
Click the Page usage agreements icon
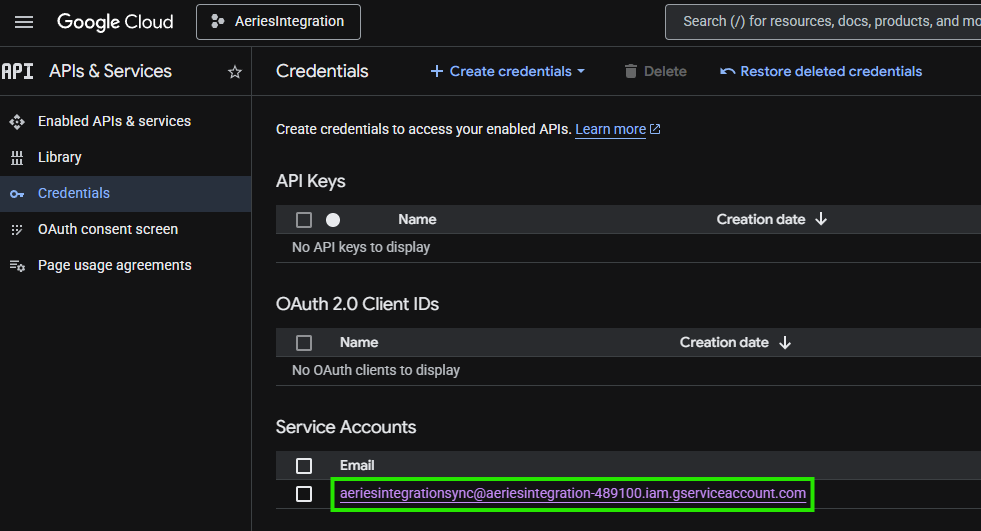click(x=17, y=266)
